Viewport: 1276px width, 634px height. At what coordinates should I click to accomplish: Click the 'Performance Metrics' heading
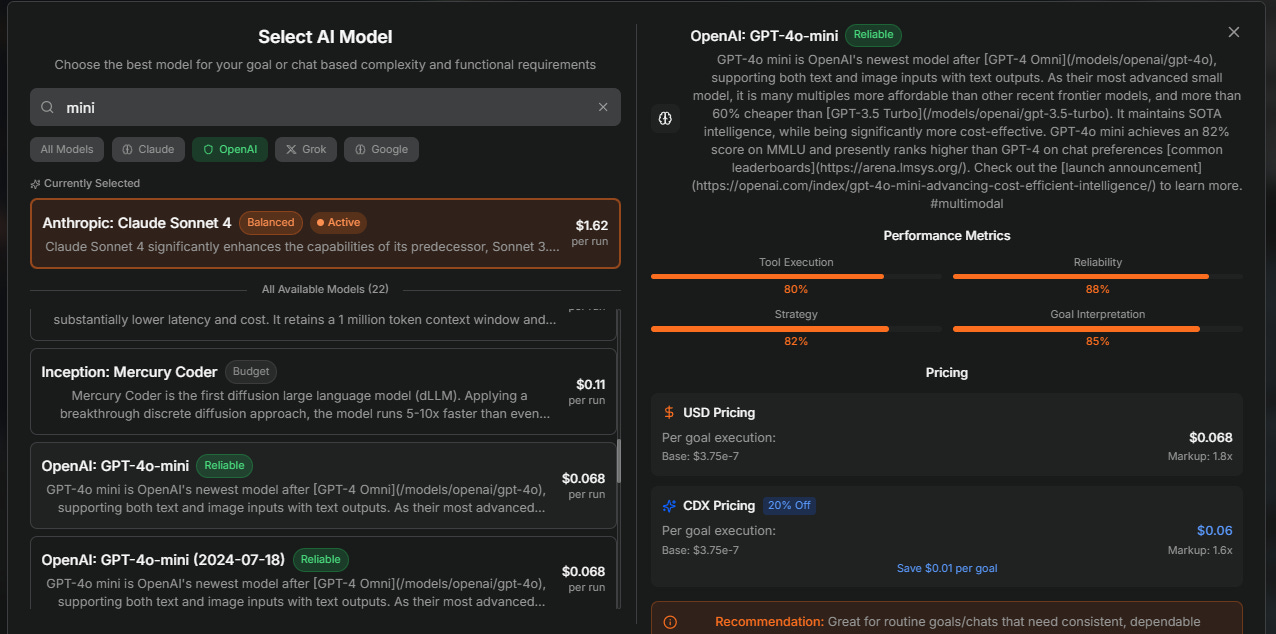947,236
